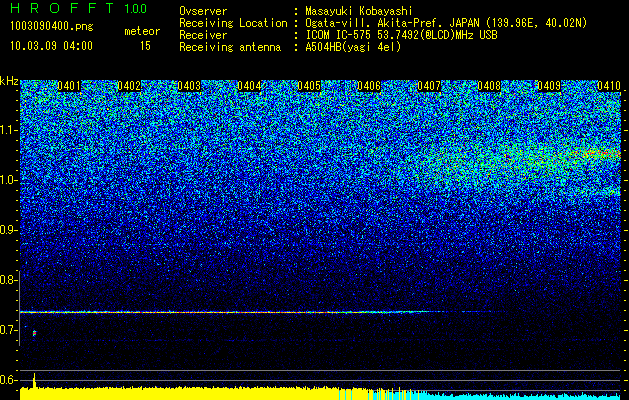Click the Receiving Location label
629x400 pixels.
[233, 23]
